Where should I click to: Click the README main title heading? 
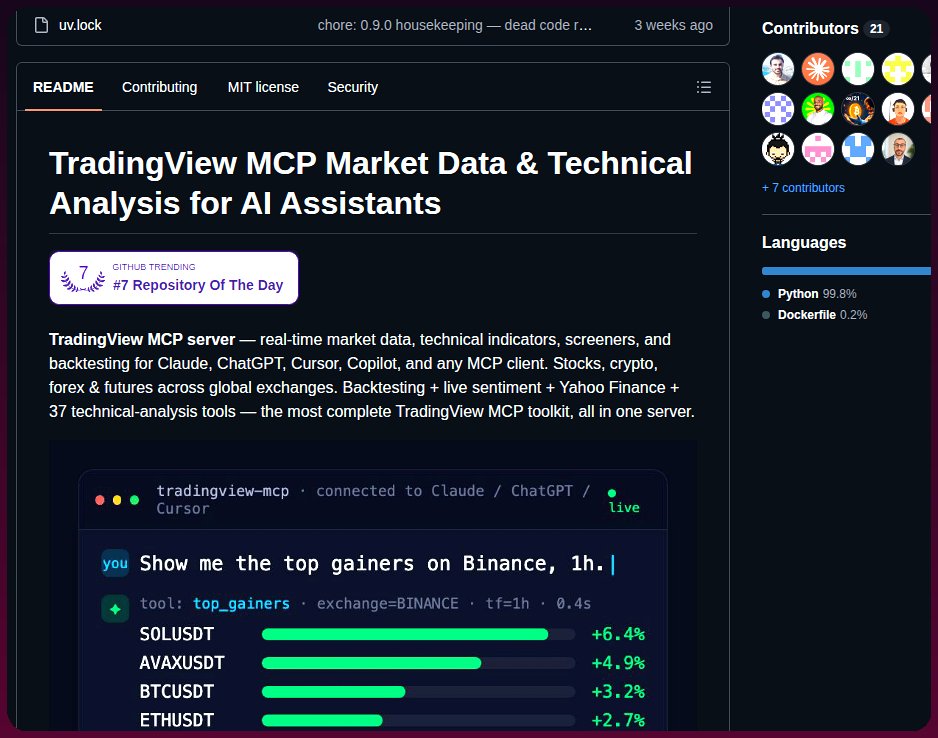[371, 183]
